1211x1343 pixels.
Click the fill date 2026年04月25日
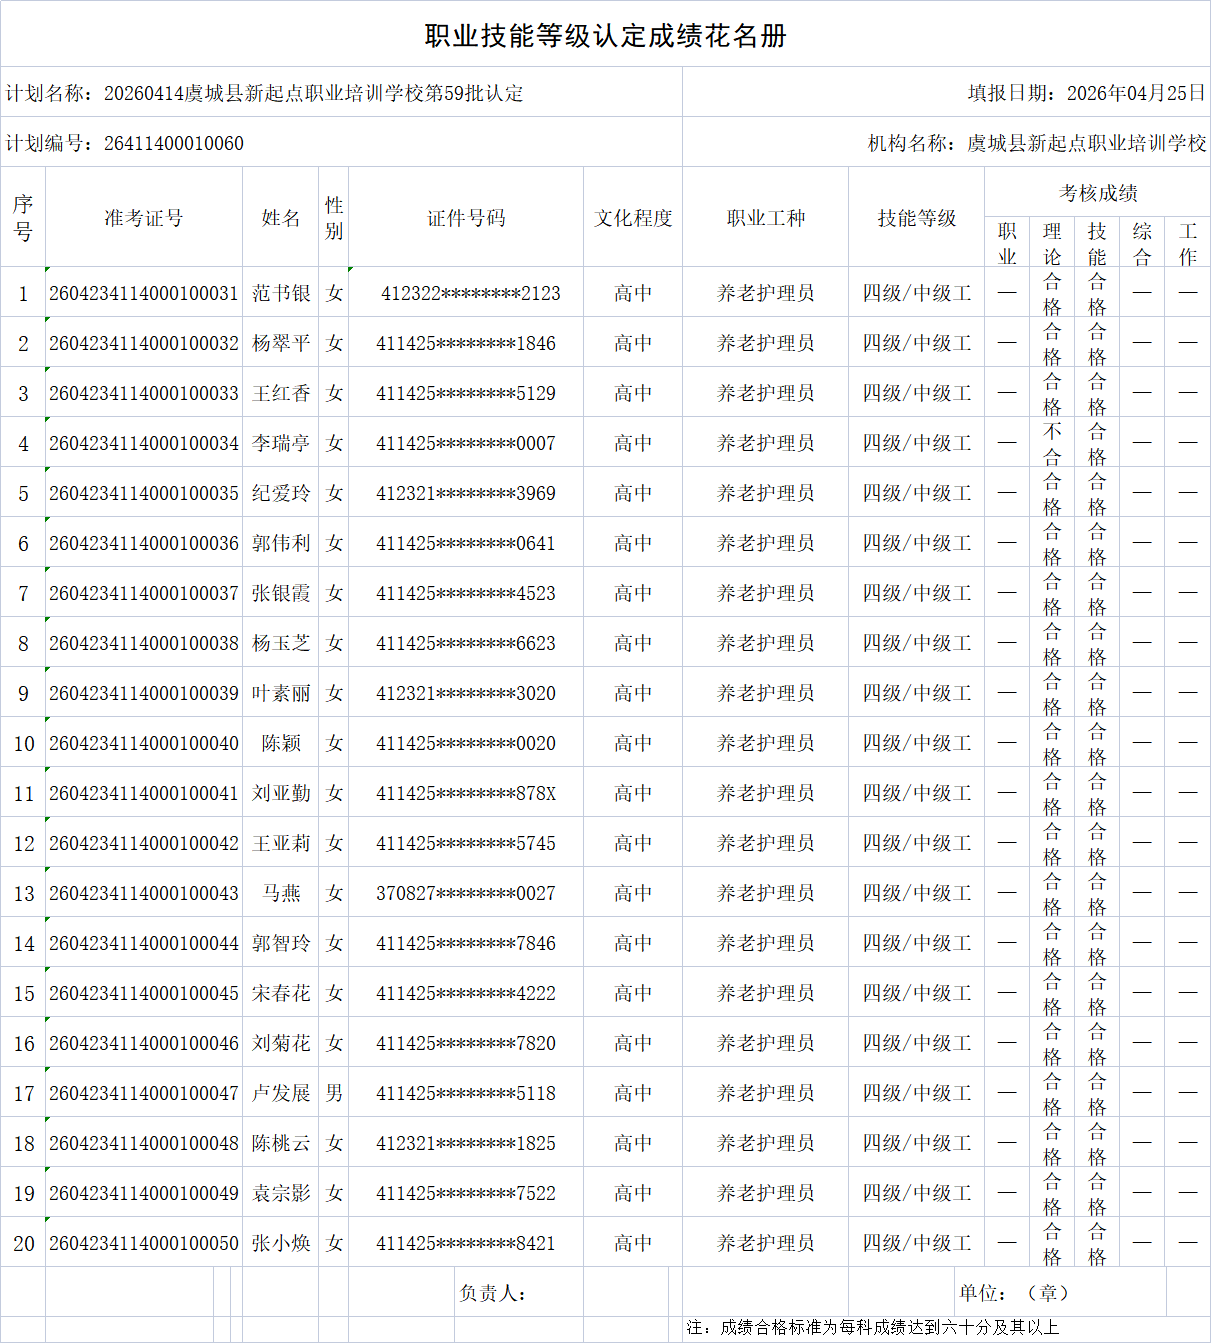[x=1137, y=93]
